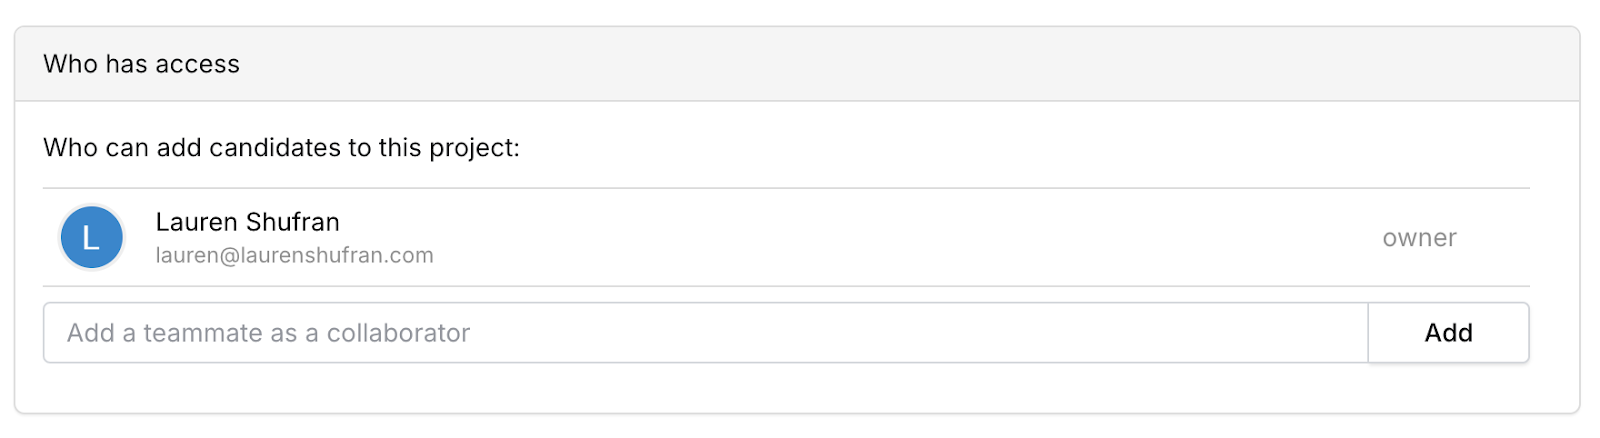Select the Lauren Shufran collaborator row
The image size is (1600, 438).
[x=786, y=238]
